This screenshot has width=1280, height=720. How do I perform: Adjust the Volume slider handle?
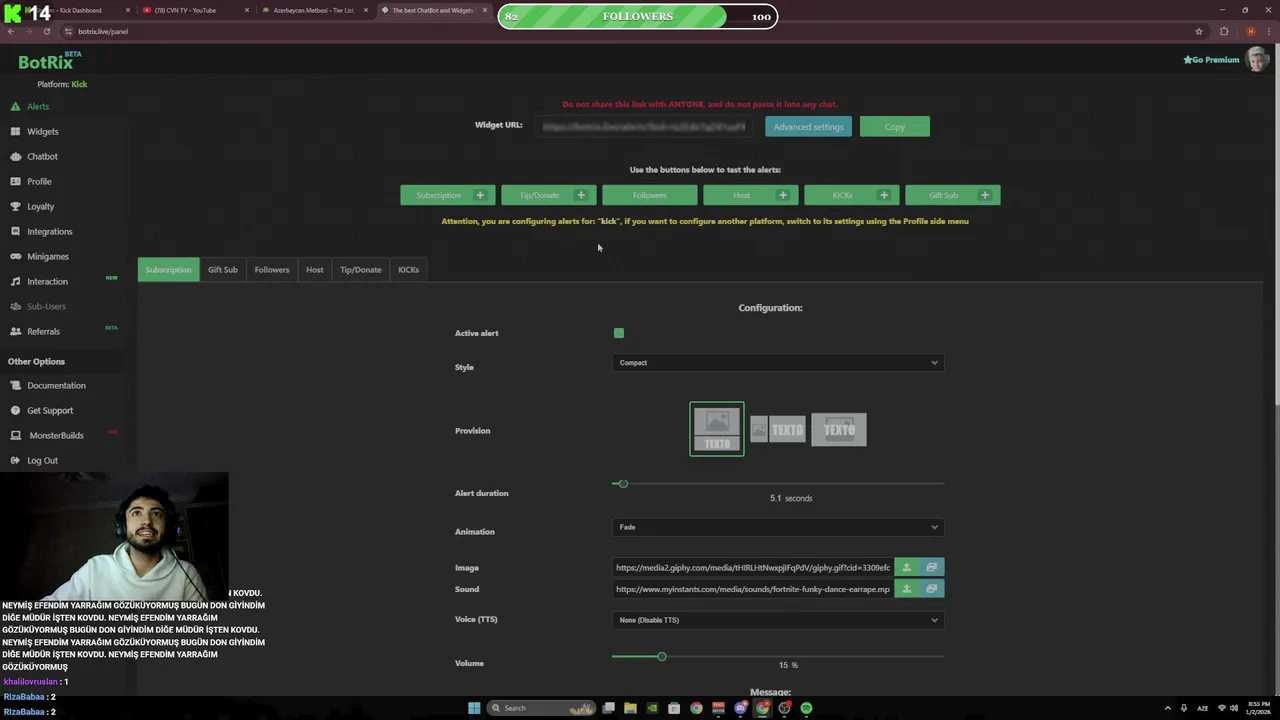coord(661,656)
